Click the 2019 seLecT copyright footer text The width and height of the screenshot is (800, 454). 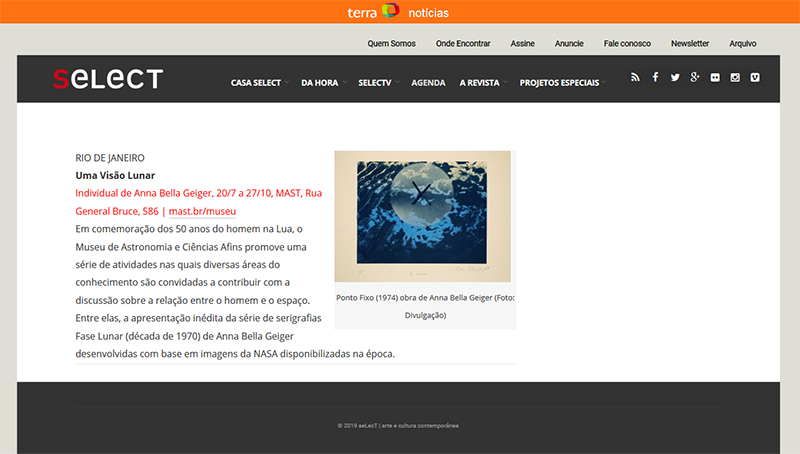tap(398, 425)
